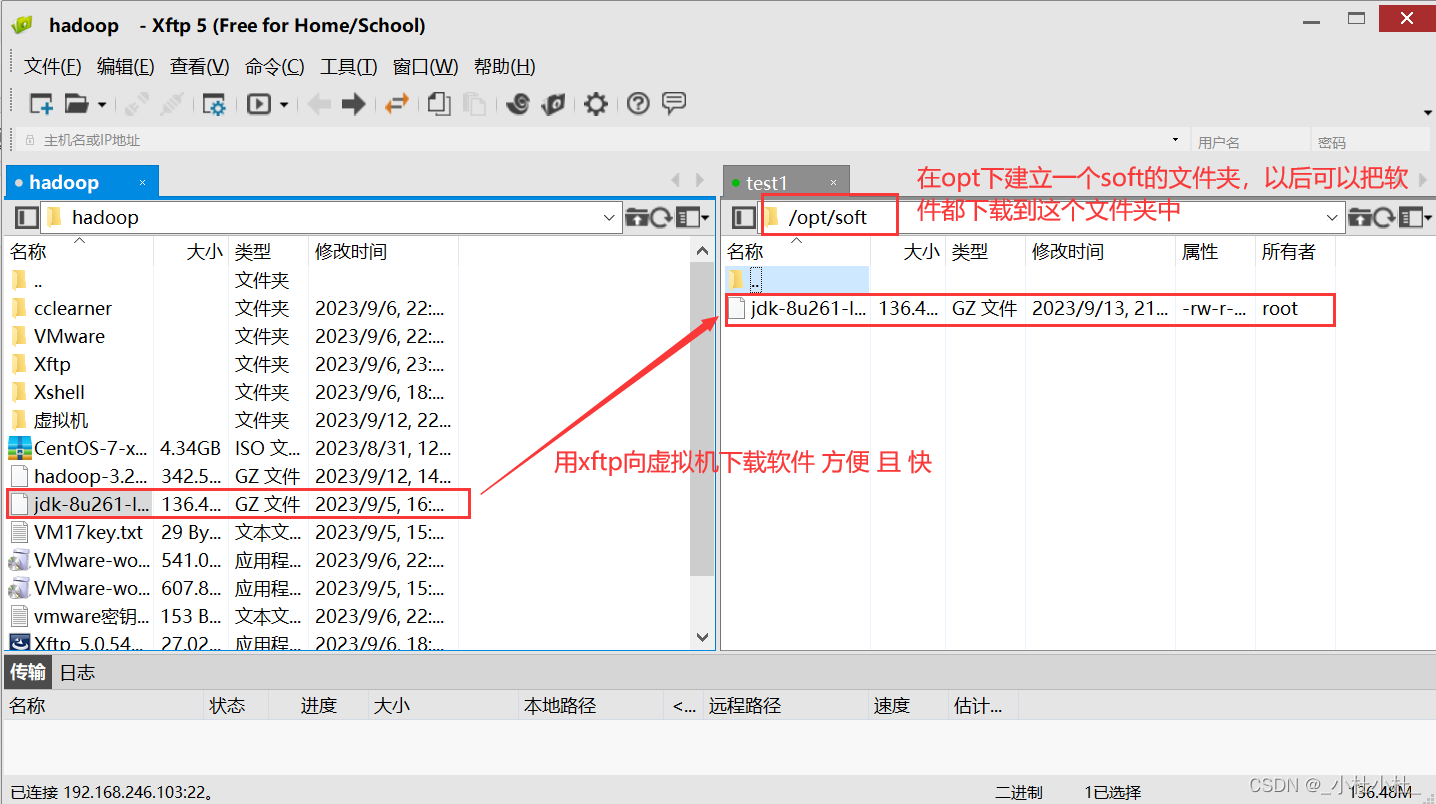The image size is (1436, 804).
Task: Open the 工具(T) menu
Action: pyautogui.click(x=347, y=66)
